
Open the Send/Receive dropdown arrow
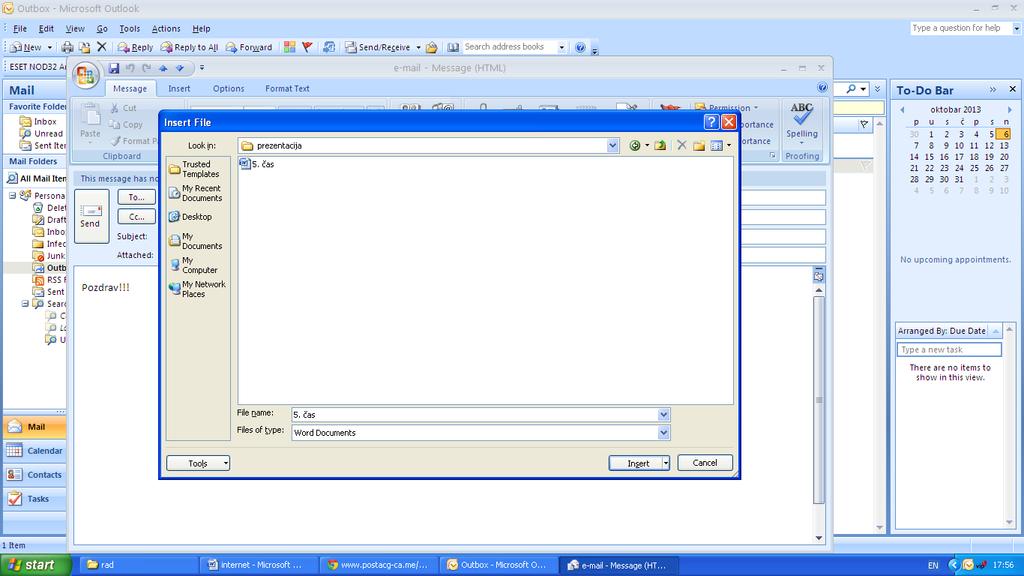[x=418, y=47]
